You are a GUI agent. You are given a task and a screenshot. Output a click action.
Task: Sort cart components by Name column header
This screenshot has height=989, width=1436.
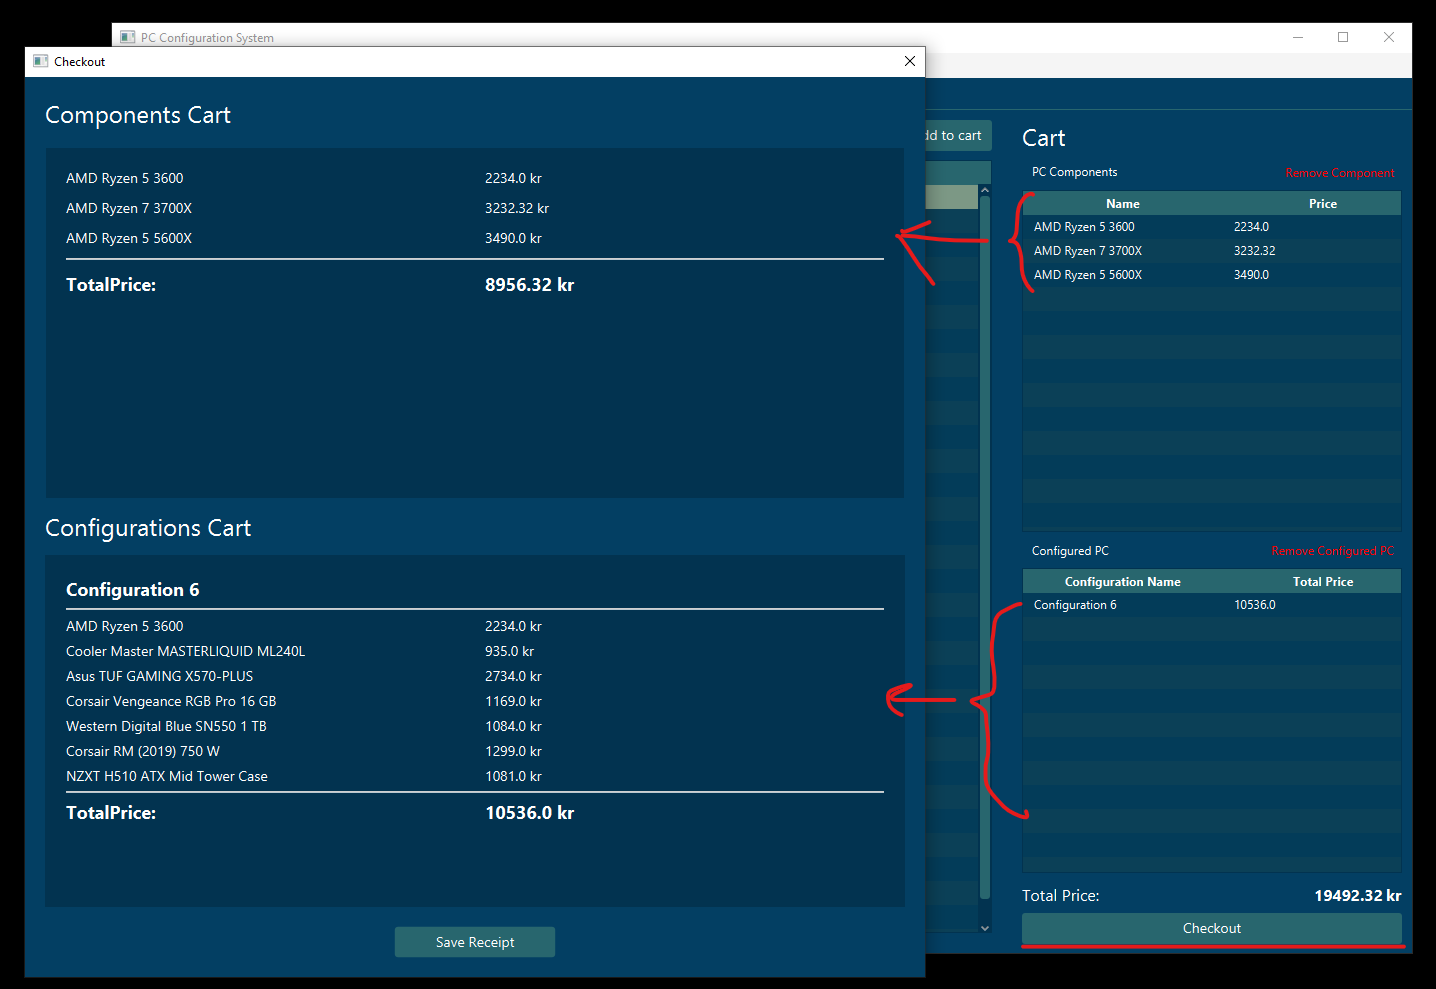point(1123,203)
